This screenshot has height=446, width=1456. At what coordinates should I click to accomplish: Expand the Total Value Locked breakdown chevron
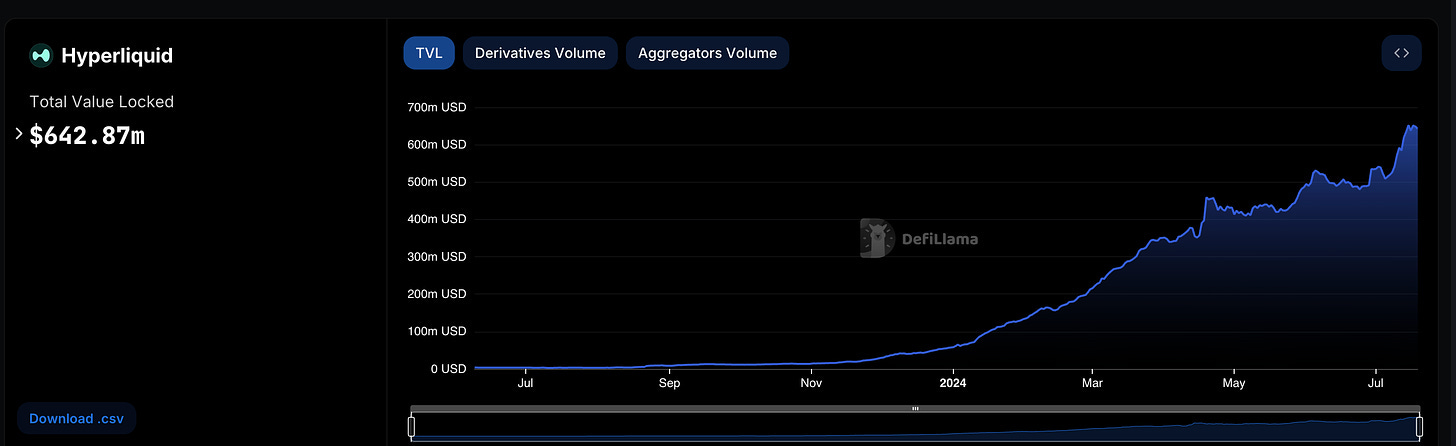[19, 134]
